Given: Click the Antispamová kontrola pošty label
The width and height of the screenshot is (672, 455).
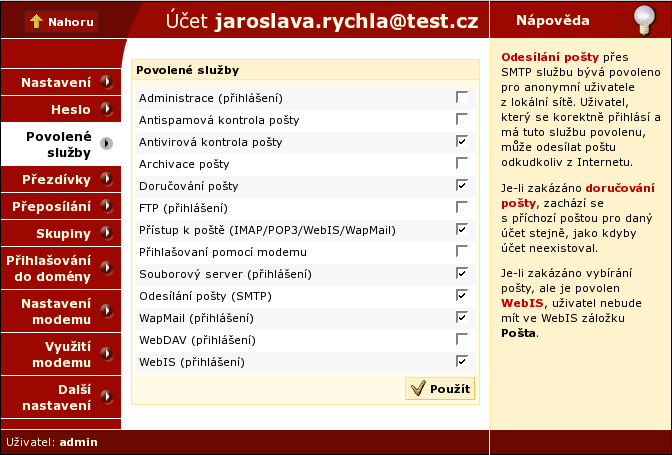Looking at the screenshot, I should (x=219, y=120).
